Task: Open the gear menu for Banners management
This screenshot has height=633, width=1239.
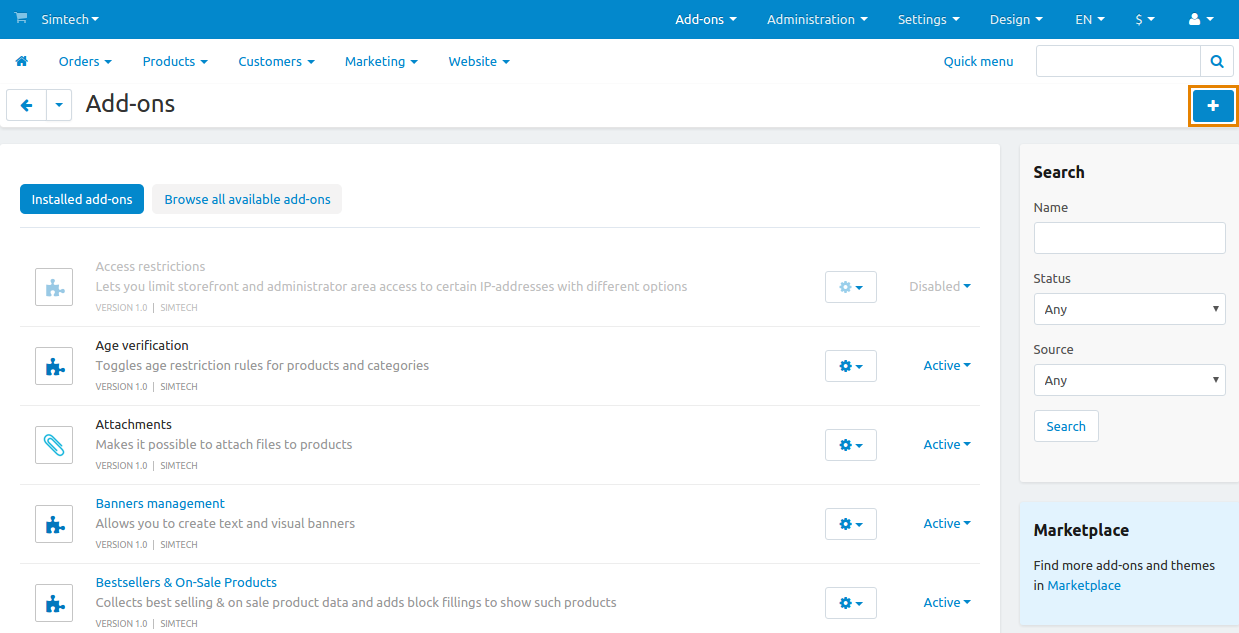Action: coord(851,523)
